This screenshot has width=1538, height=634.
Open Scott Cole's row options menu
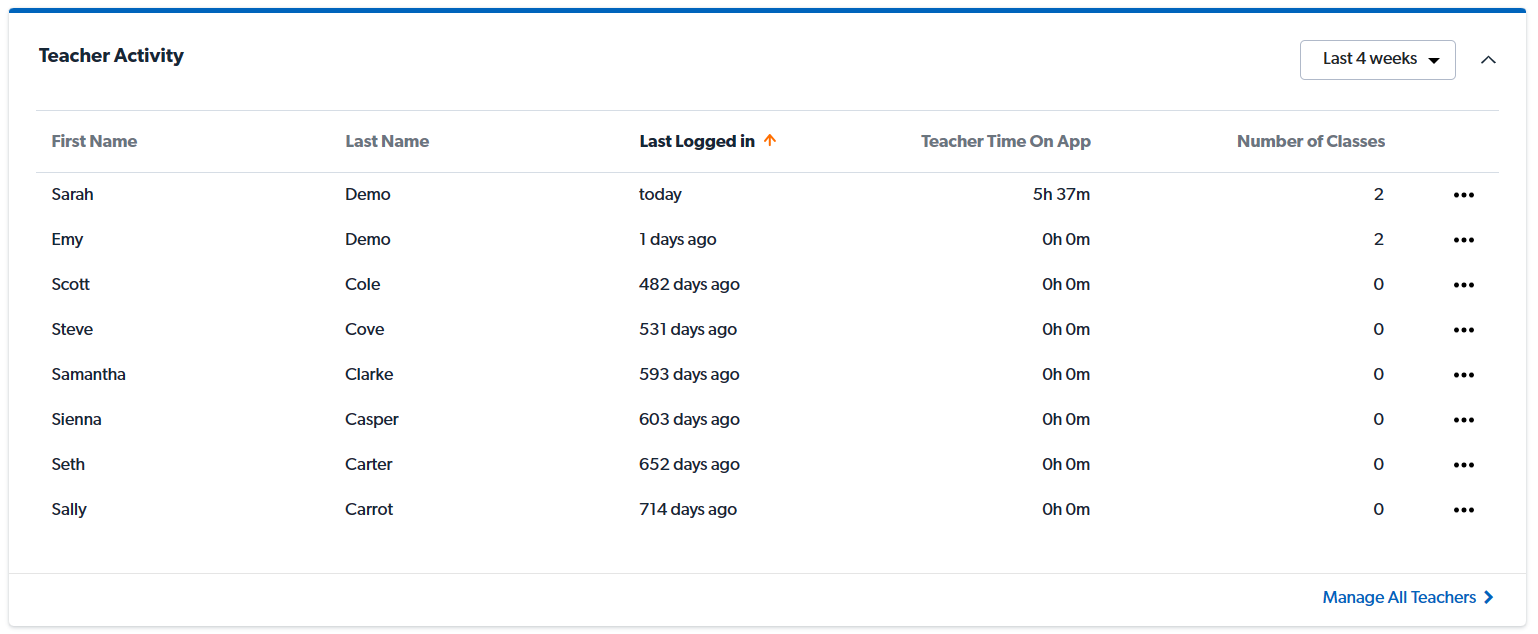coord(1464,284)
